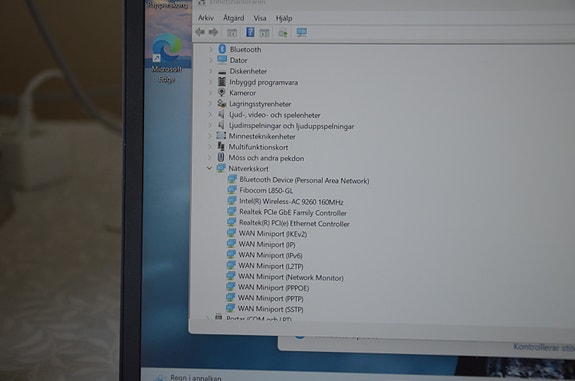Viewport: 575px width, 381px height.
Task: Select WAN Miniport (SSTP)
Action: [271, 309]
